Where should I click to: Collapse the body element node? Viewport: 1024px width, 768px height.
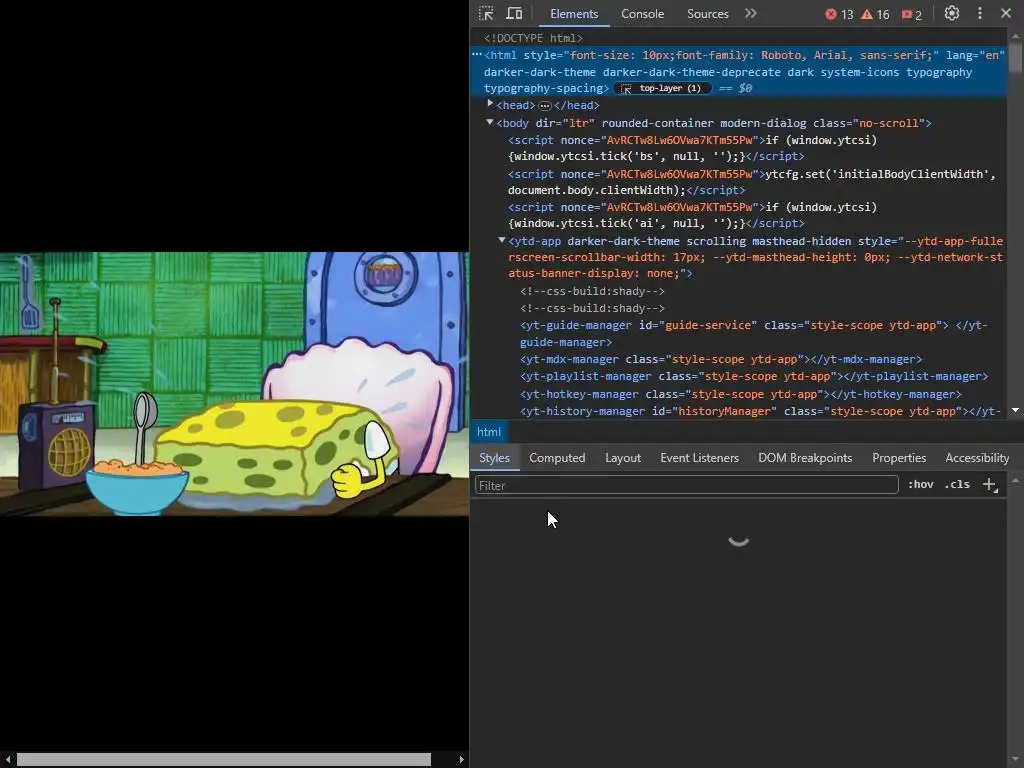point(490,122)
